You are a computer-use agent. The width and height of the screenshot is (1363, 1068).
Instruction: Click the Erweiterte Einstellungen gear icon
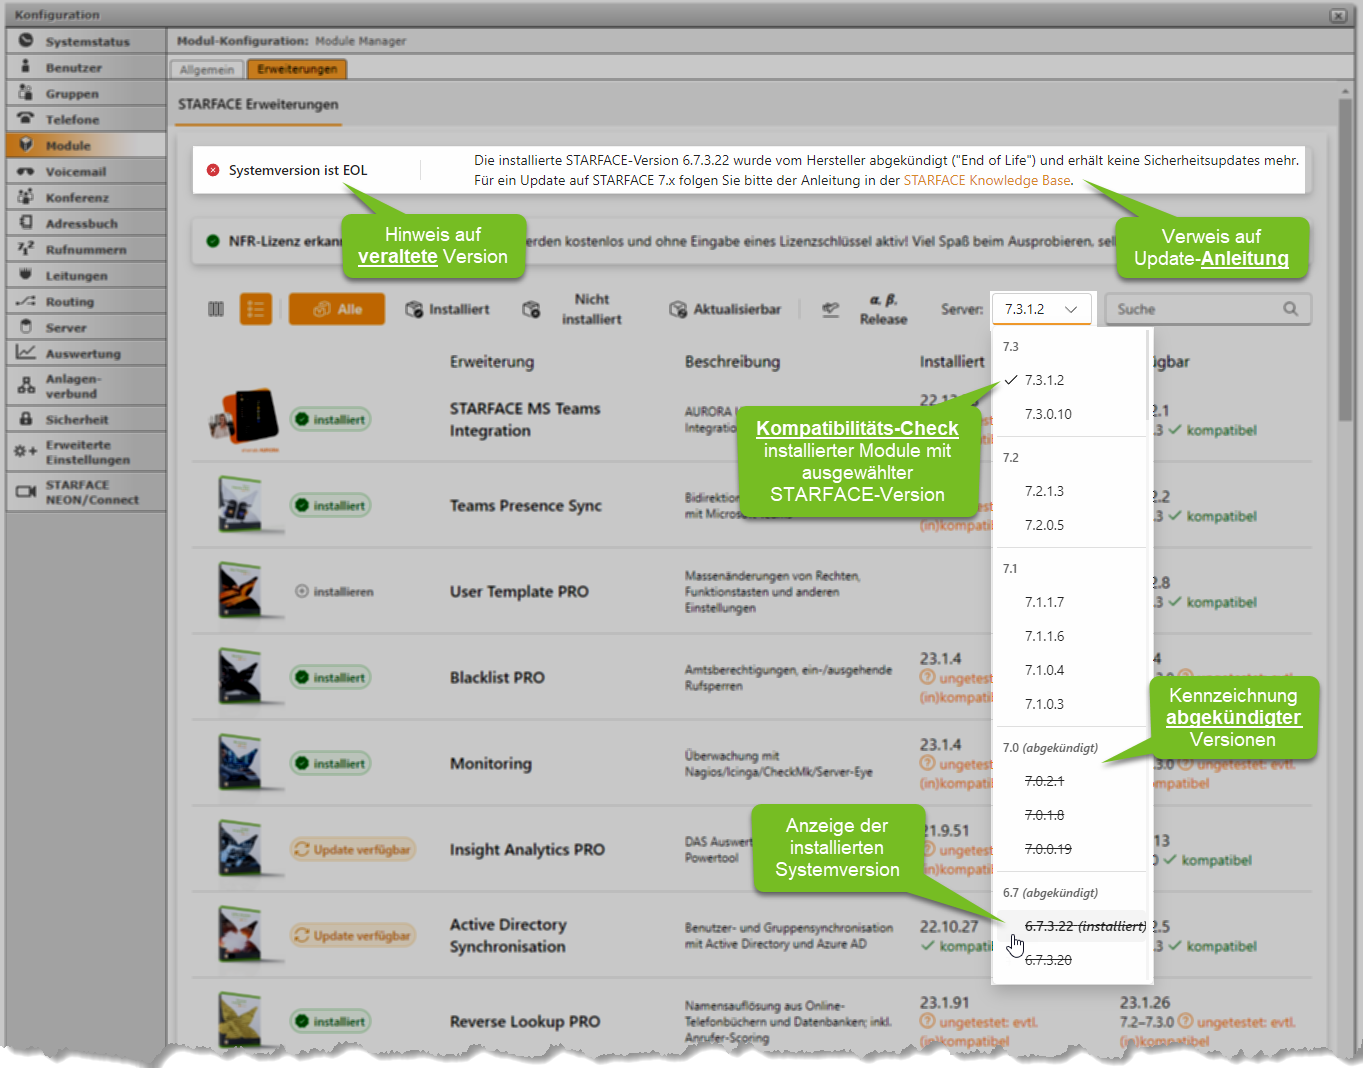click(x=25, y=451)
